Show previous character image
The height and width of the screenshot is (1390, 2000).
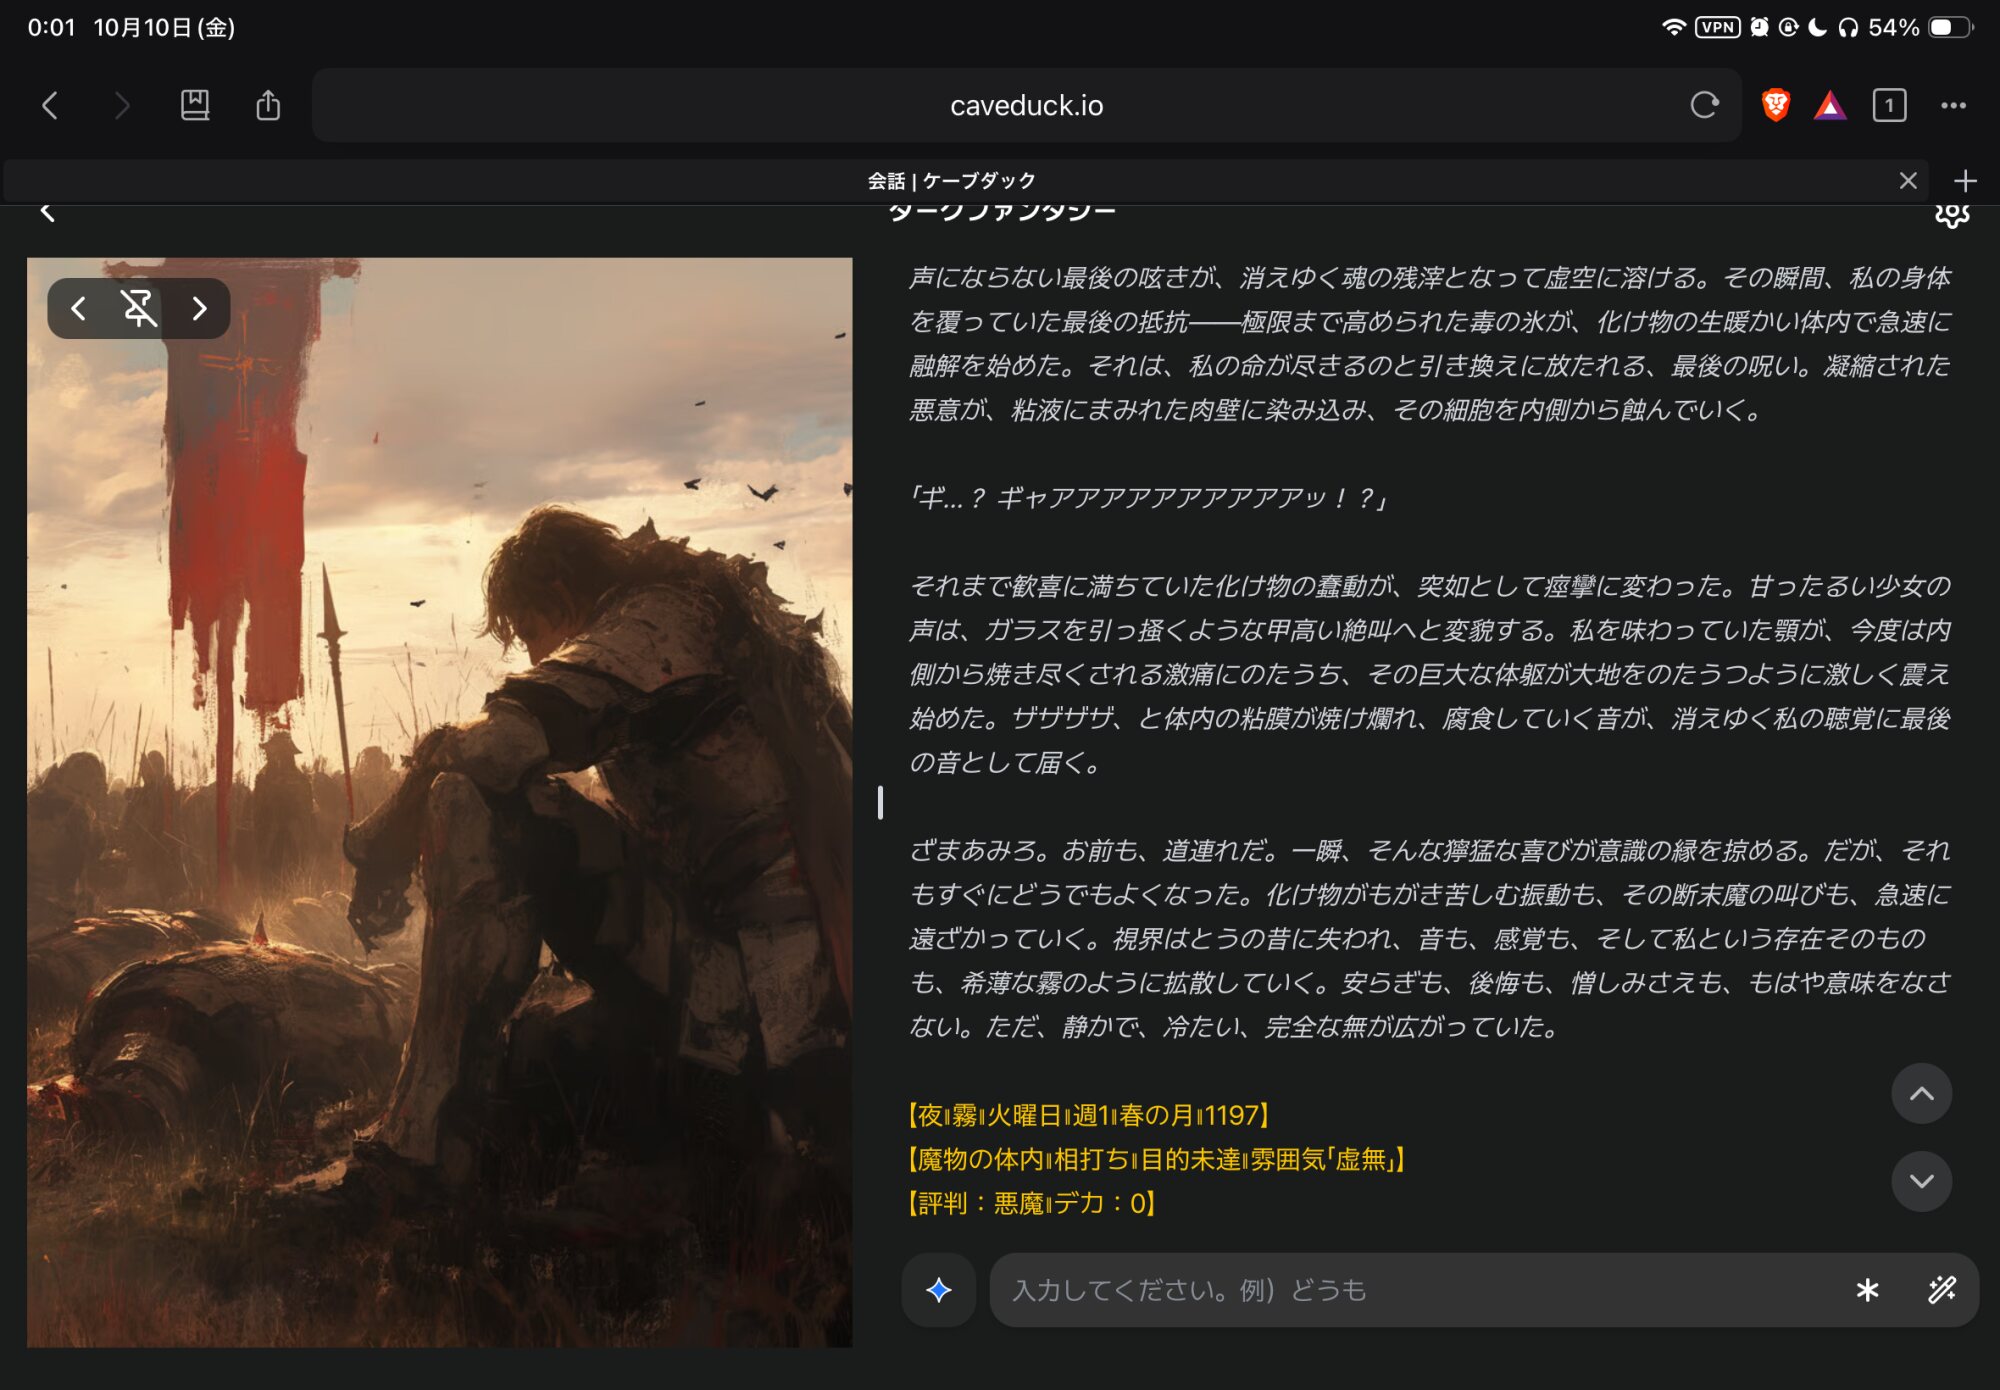click(79, 308)
